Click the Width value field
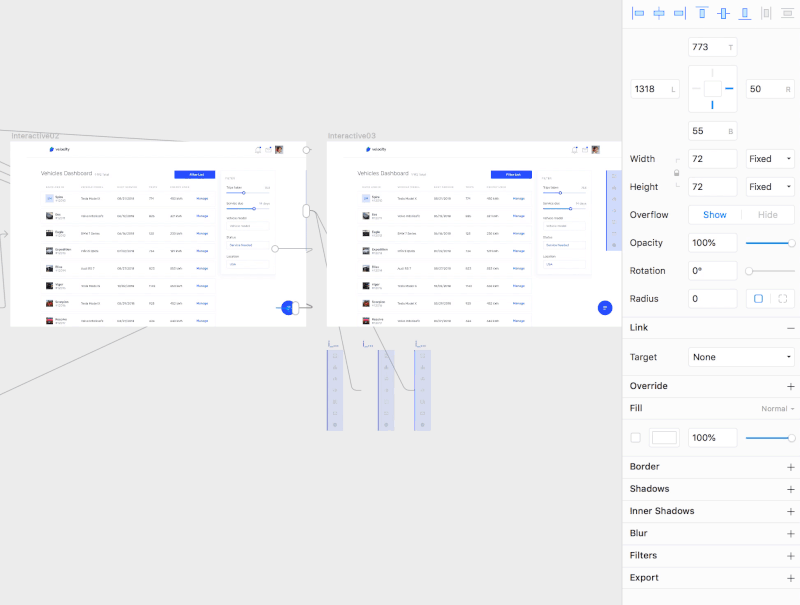This screenshot has width=800, height=605. [712, 159]
